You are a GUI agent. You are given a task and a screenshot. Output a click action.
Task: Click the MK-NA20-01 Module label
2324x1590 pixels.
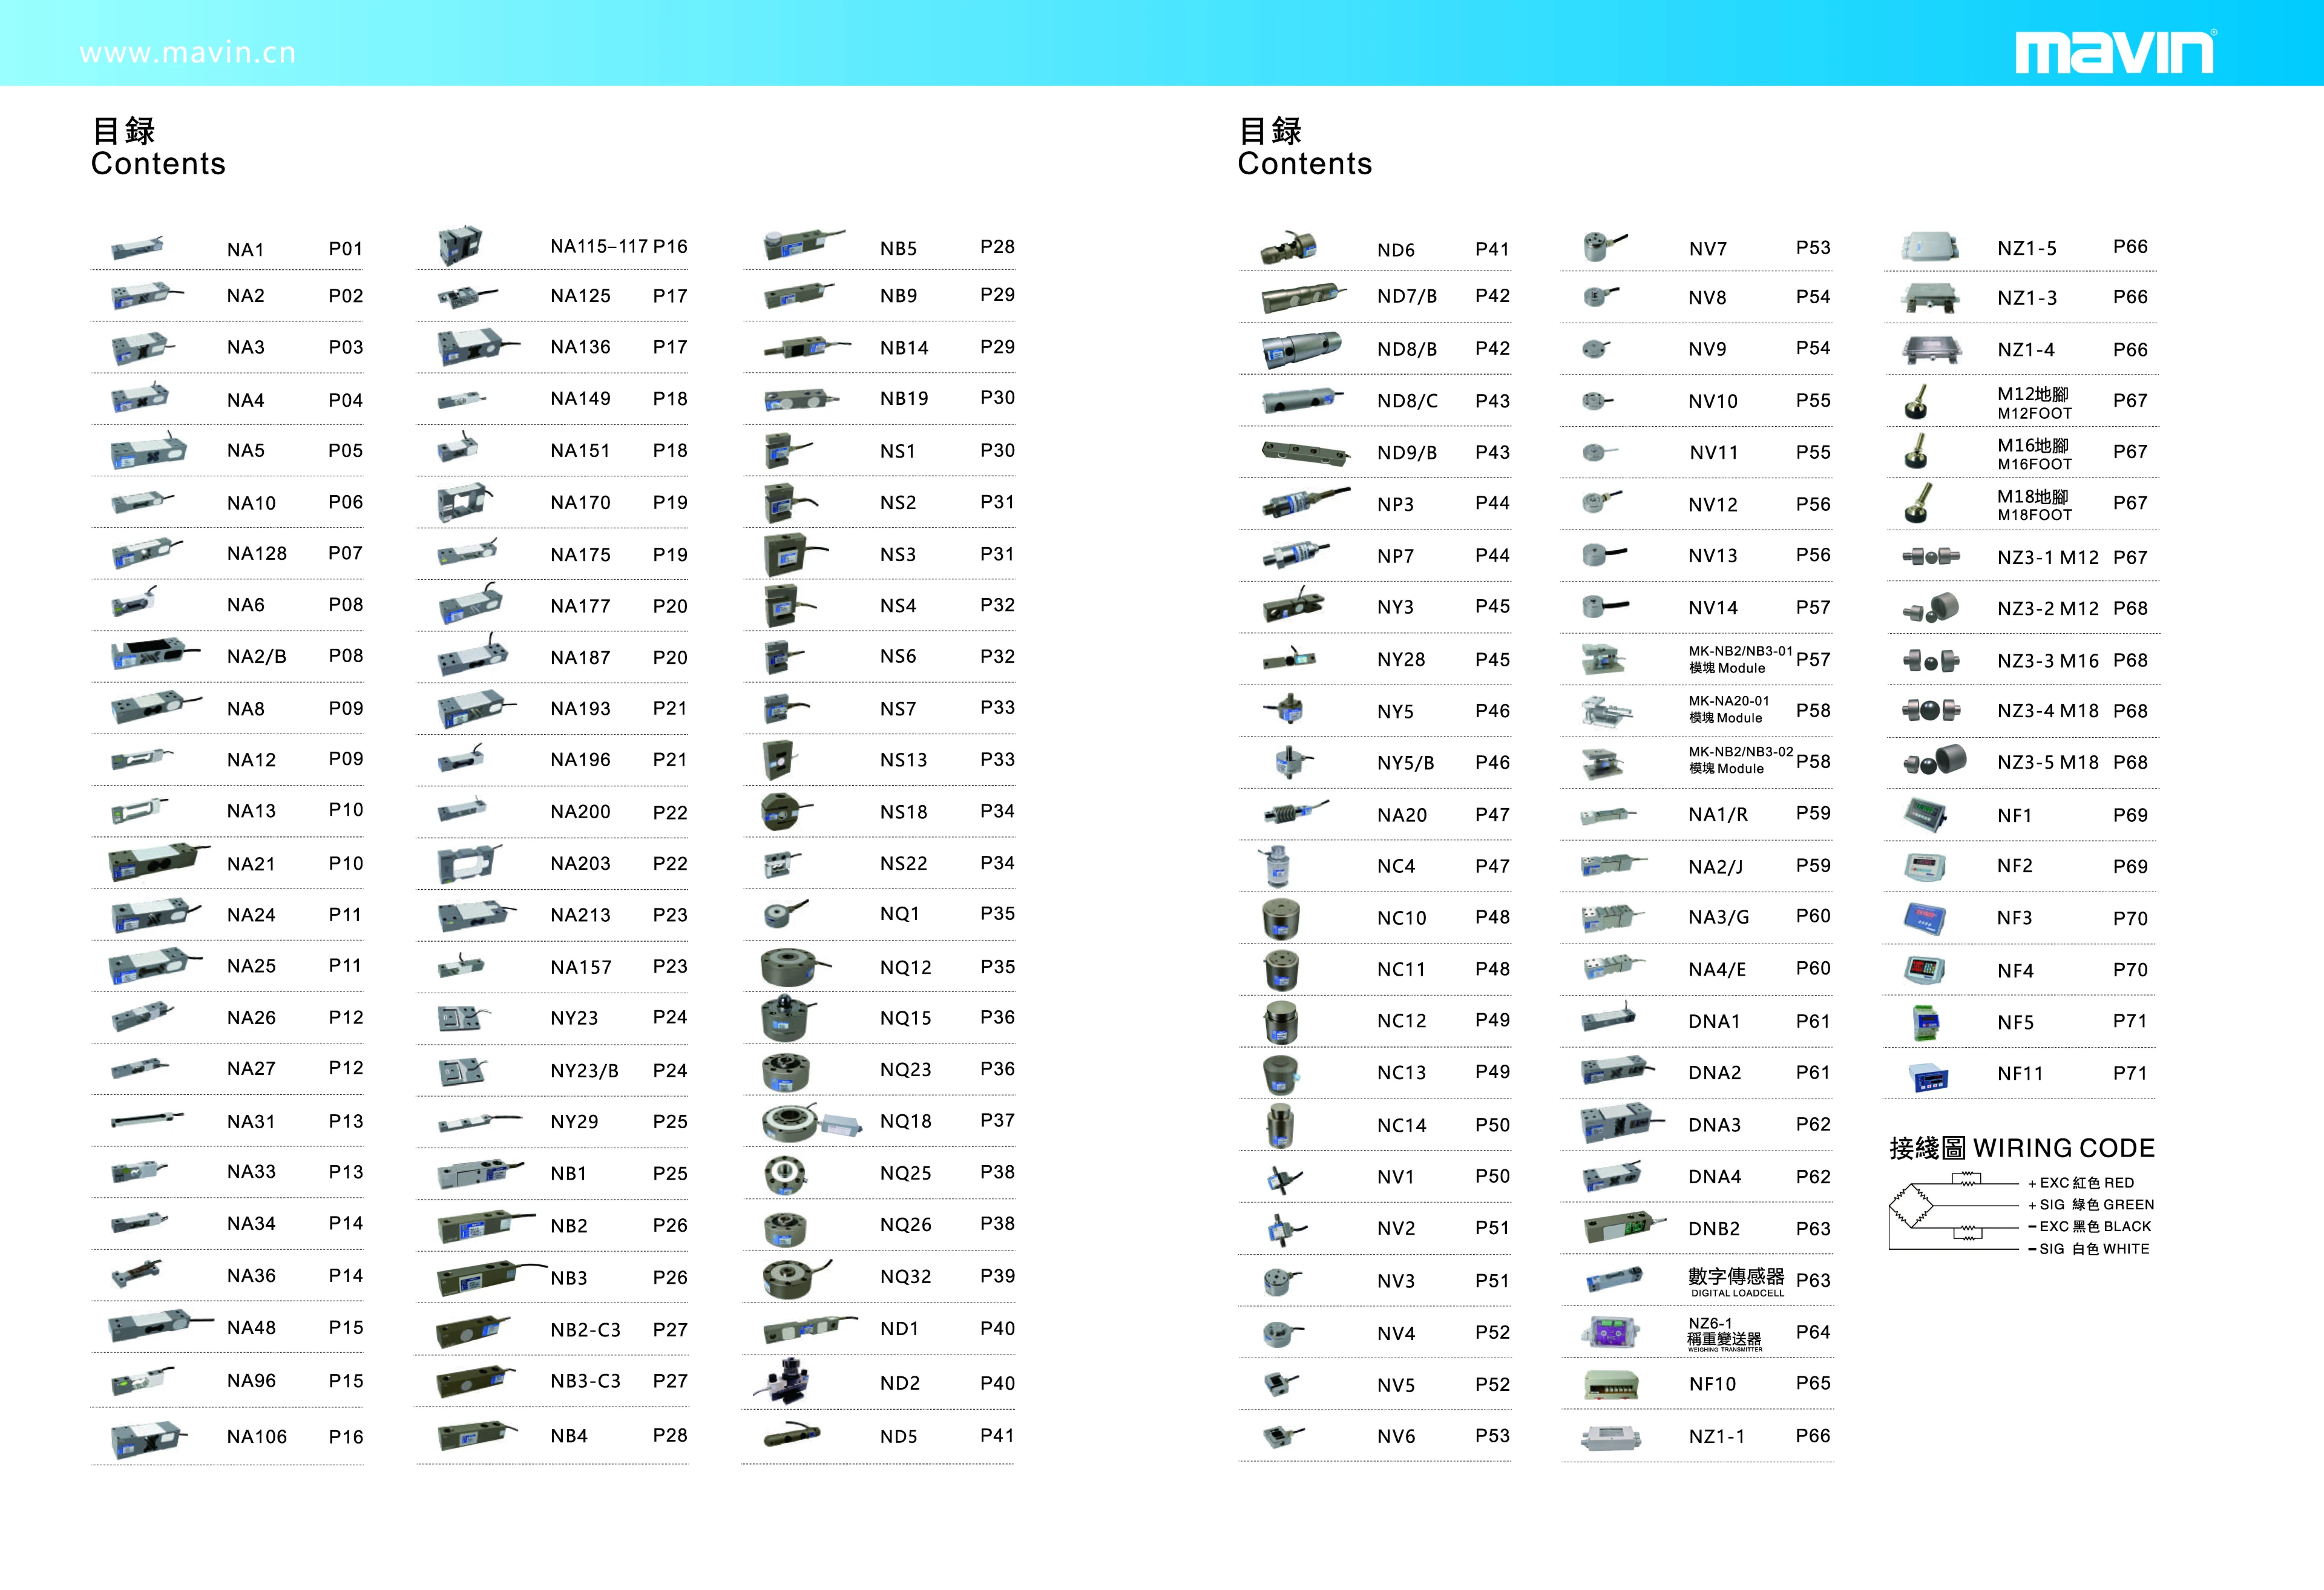pos(1728,709)
